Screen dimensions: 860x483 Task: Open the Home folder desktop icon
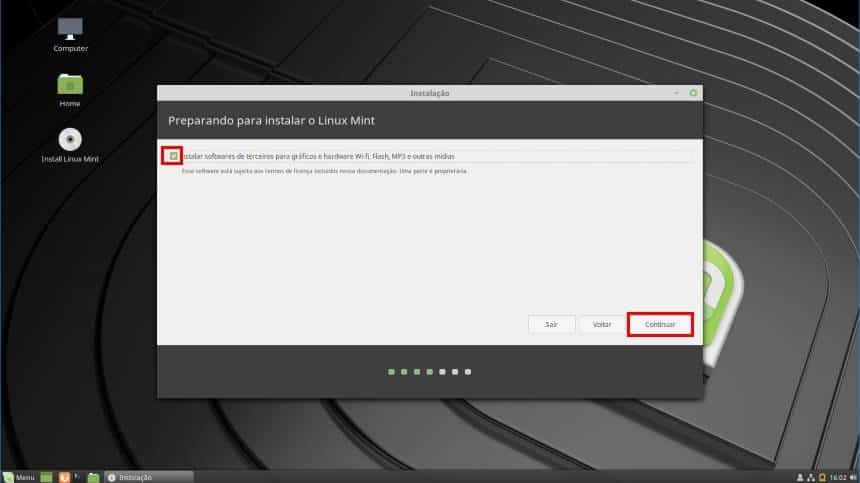(x=70, y=89)
